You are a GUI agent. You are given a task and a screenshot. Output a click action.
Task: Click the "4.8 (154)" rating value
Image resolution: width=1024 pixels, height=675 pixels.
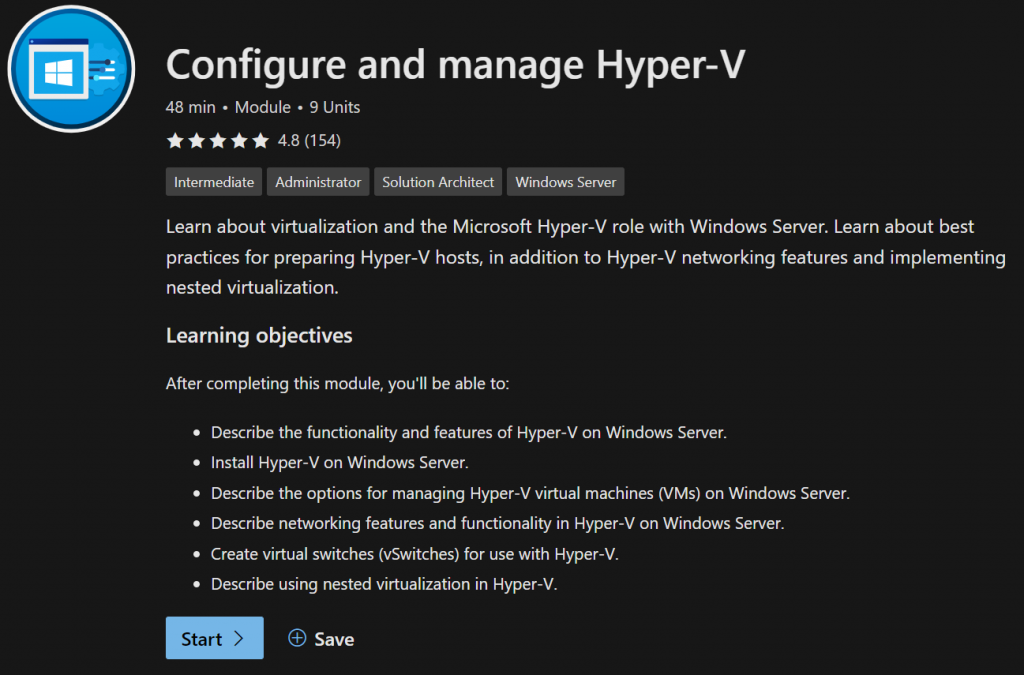(x=309, y=140)
